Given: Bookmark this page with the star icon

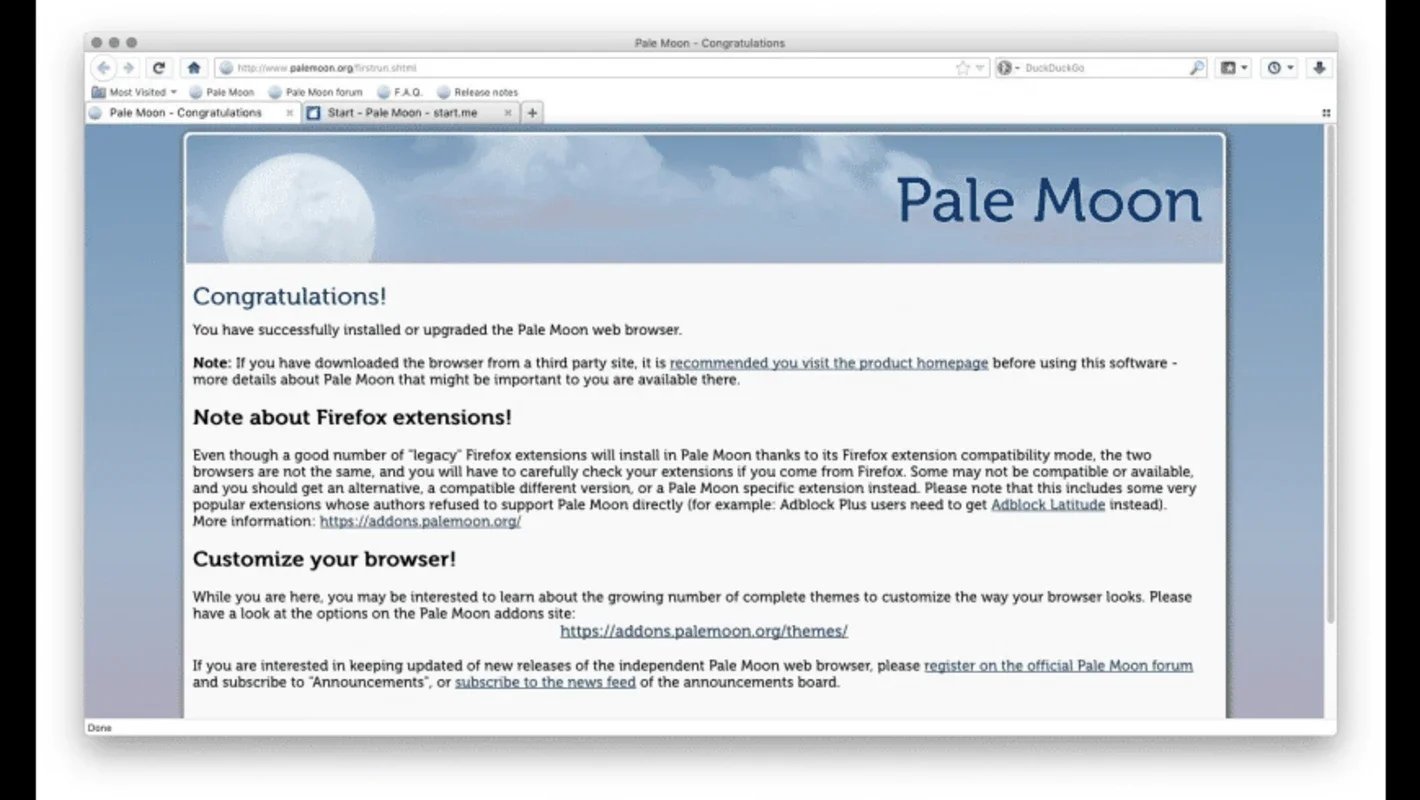Looking at the screenshot, I should pyautogui.click(x=963, y=68).
